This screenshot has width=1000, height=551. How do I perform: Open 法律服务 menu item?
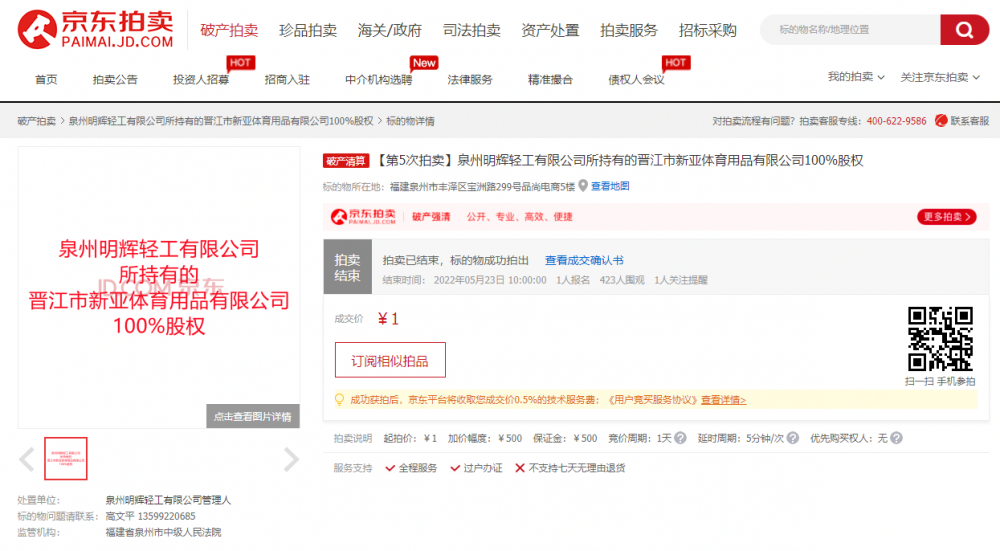[x=470, y=80]
